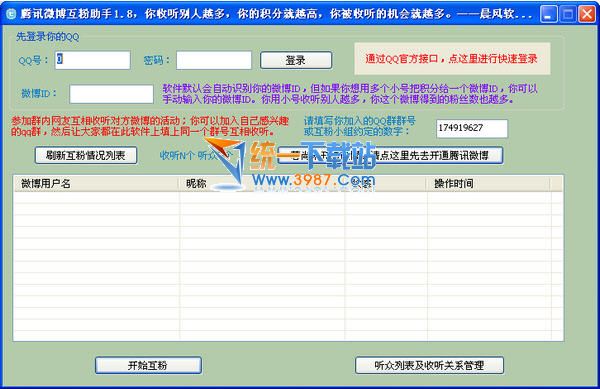
Task: Click the 登录 login button
Action: tap(296, 60)
